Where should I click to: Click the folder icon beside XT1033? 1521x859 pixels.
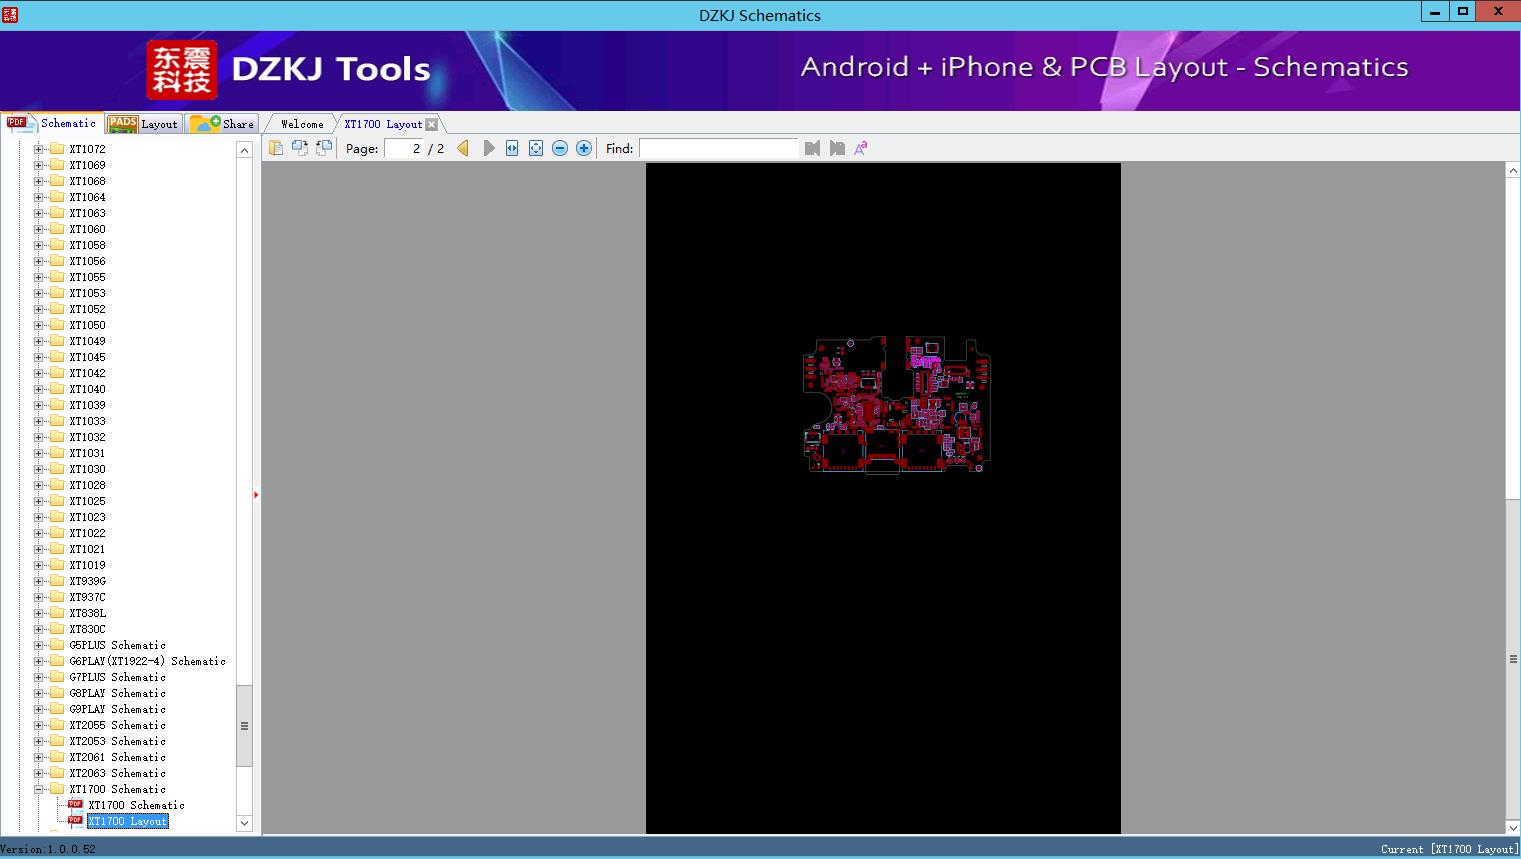coord(57,421)
